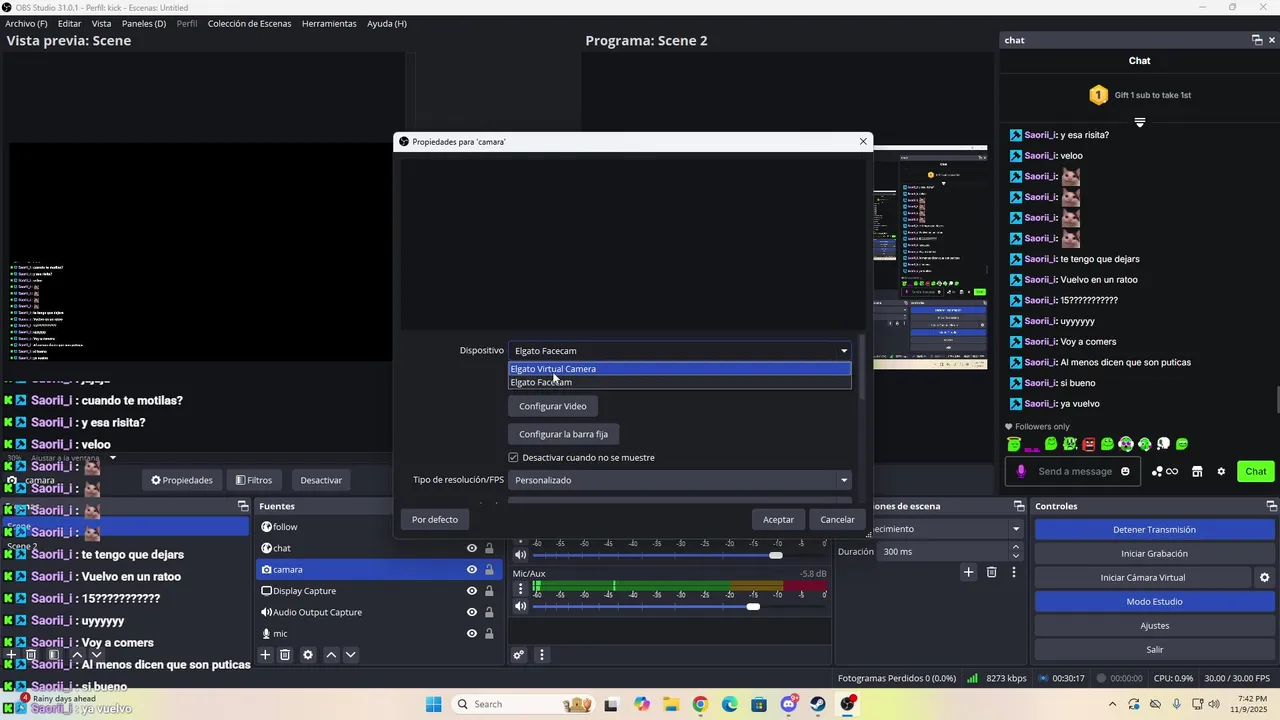Click the Configurar Video button

click(x=553, y=406)
